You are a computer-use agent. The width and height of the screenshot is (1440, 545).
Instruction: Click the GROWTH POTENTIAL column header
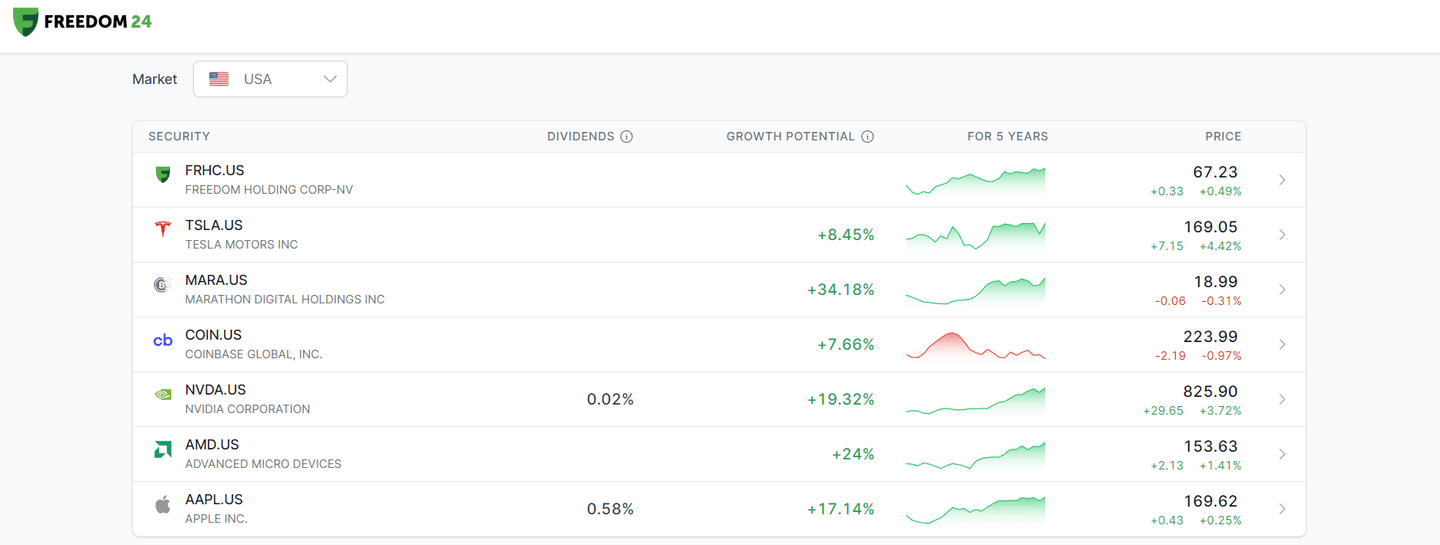coord(791,136)
